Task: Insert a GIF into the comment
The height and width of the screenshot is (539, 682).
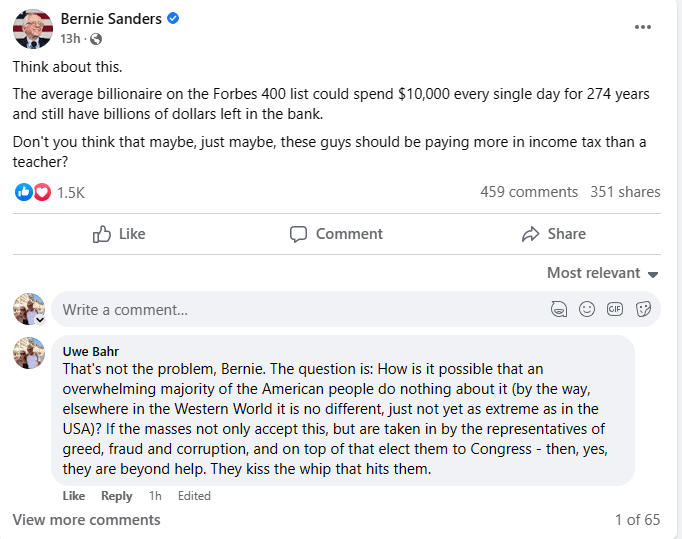Action: (615, 309)
